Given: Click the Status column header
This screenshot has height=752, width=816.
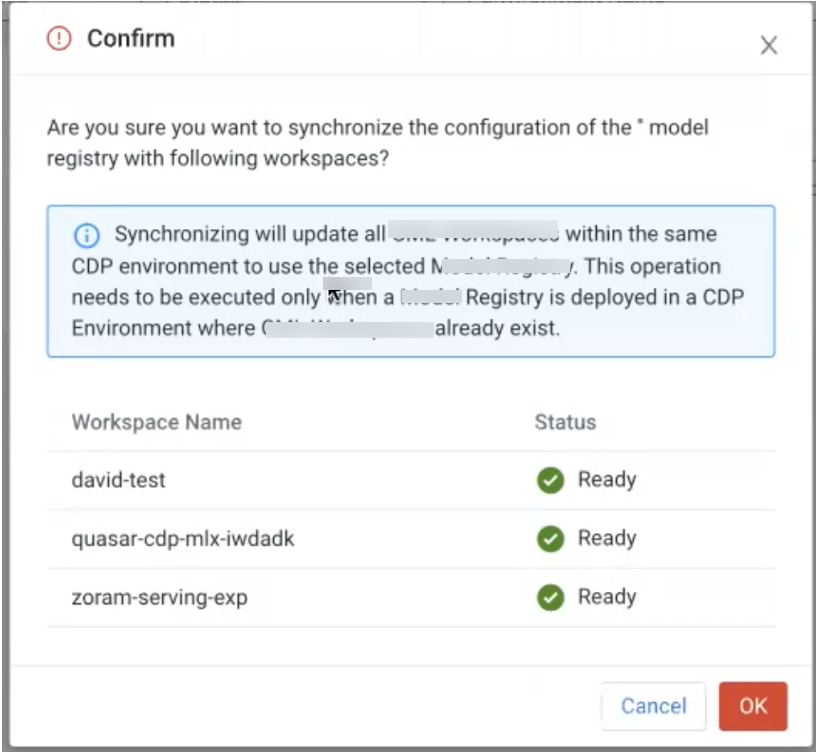Looking at the screenshot, I should [565, 421].
